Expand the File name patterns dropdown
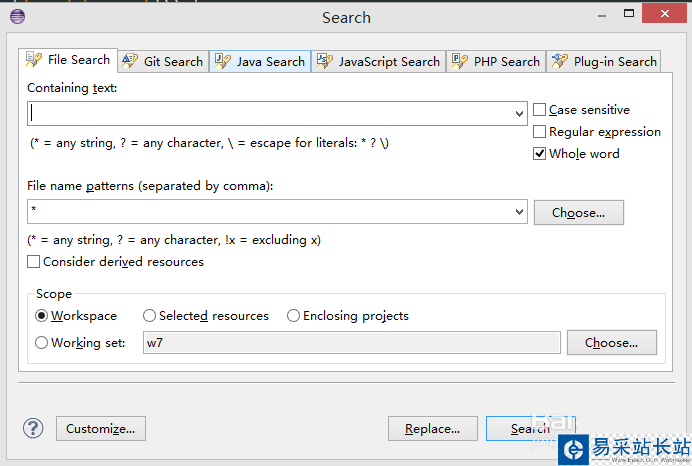The image size is (692, 466). (519, 212)
